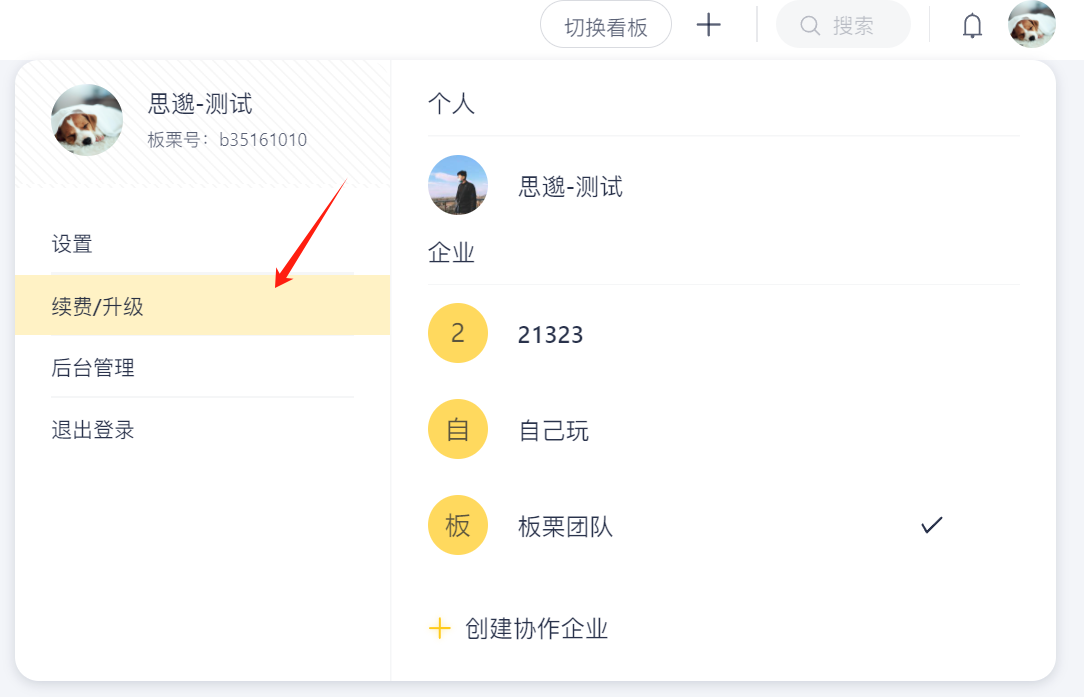Click the 创建协作企业 link
Viewport: 1084px width, 697px height.
coord(536,628)
